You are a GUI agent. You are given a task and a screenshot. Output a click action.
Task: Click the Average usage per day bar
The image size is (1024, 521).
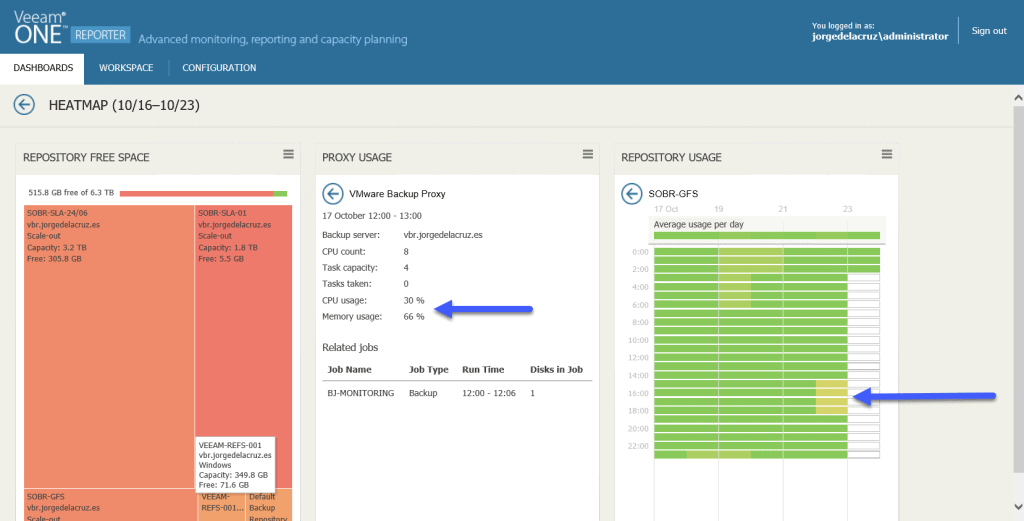767,236
